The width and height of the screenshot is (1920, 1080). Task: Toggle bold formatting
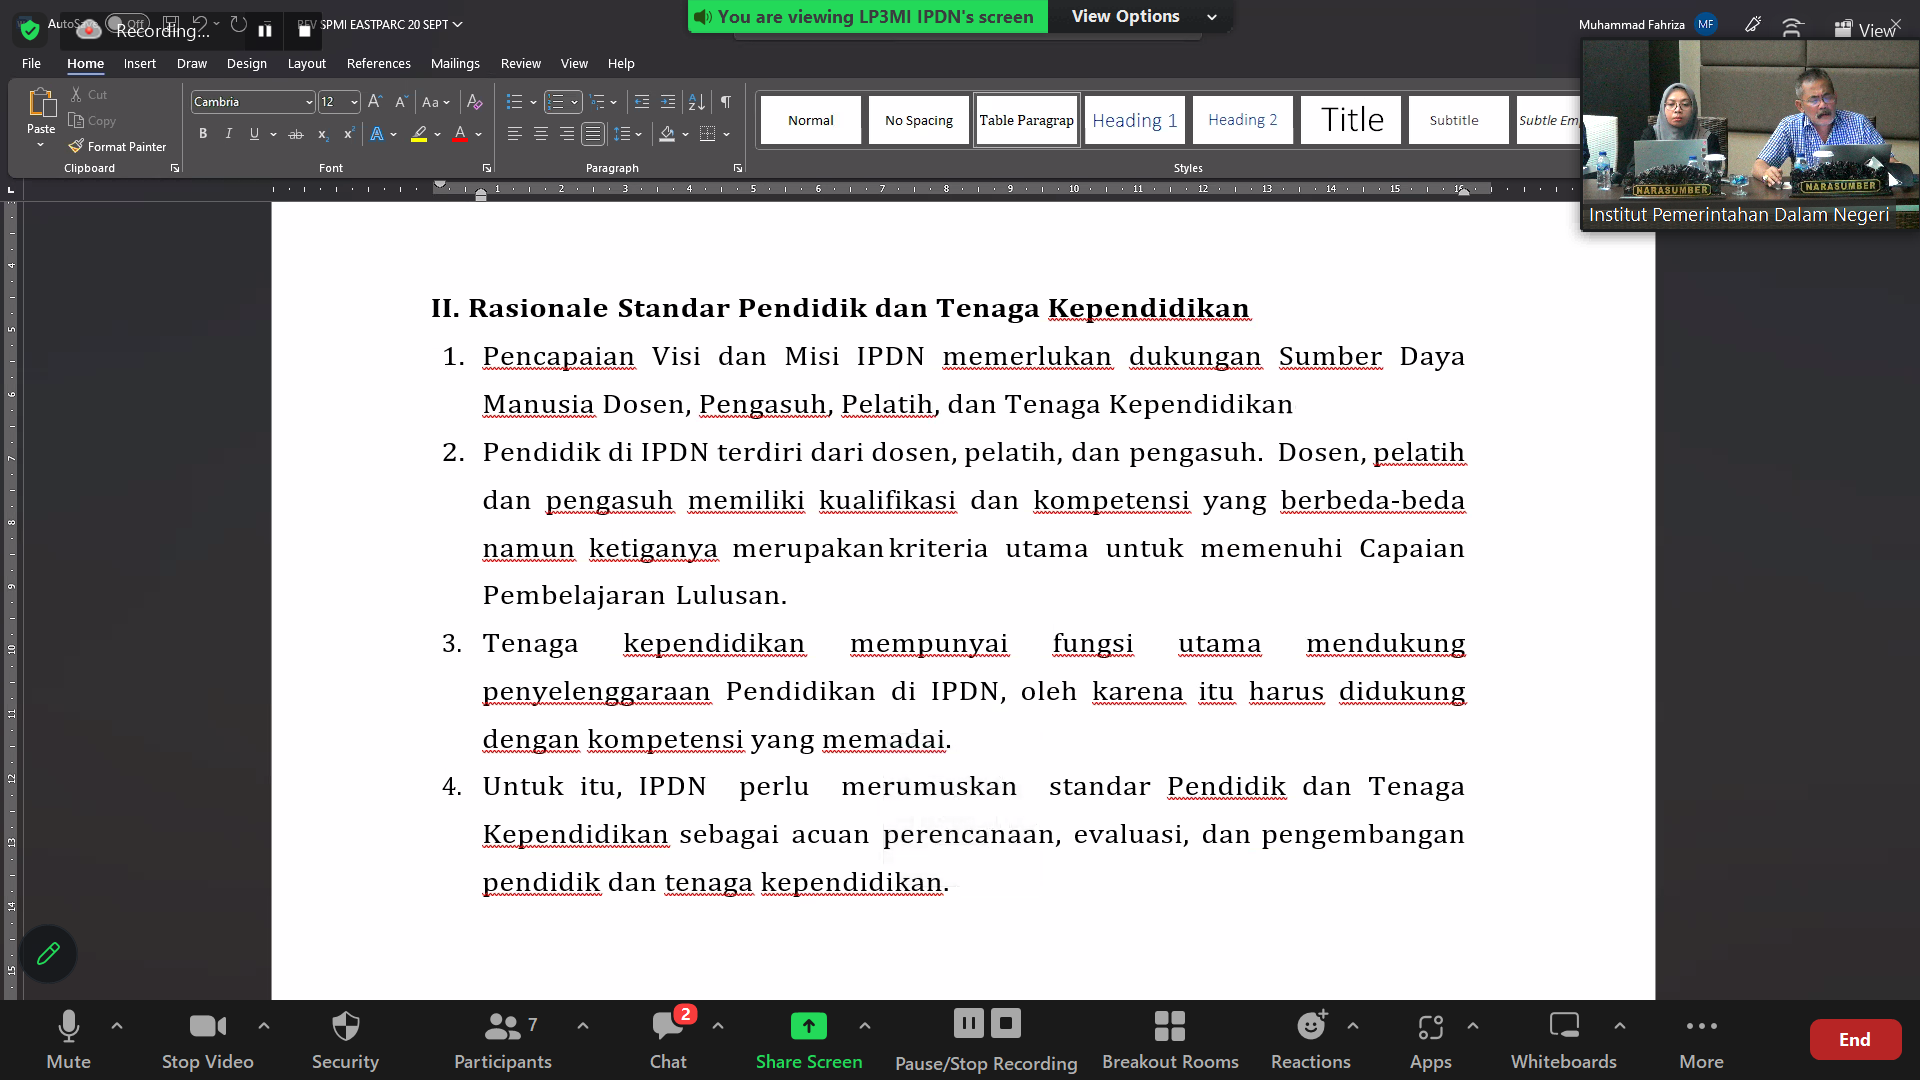203,134
